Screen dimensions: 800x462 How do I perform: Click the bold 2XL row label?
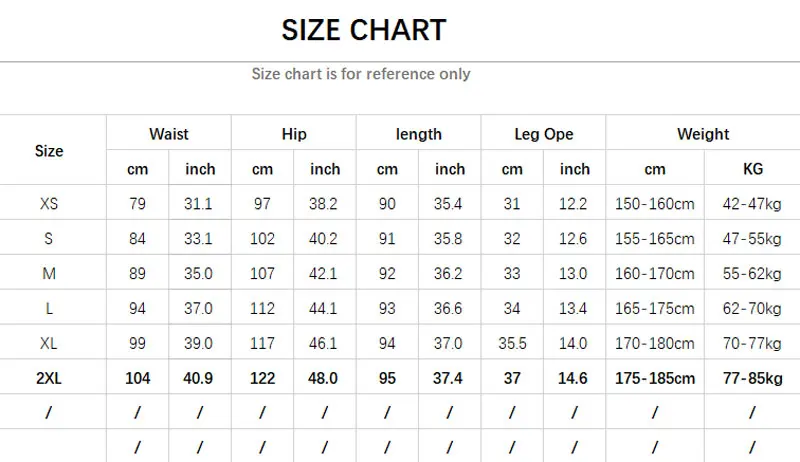[x=49, y=379]
